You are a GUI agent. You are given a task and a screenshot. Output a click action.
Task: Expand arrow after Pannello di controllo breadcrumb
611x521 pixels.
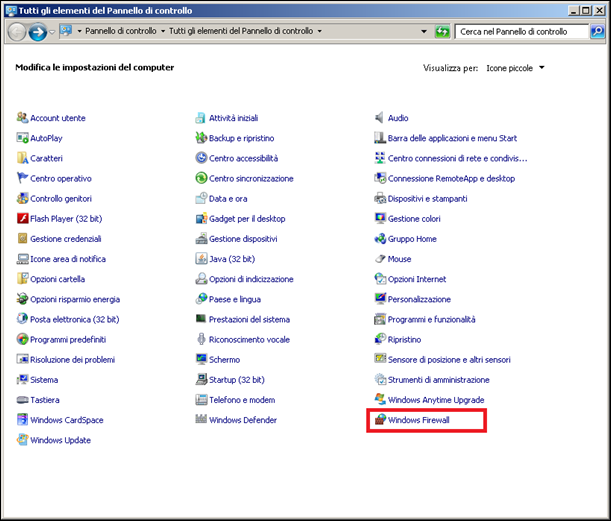pos(162,31)
